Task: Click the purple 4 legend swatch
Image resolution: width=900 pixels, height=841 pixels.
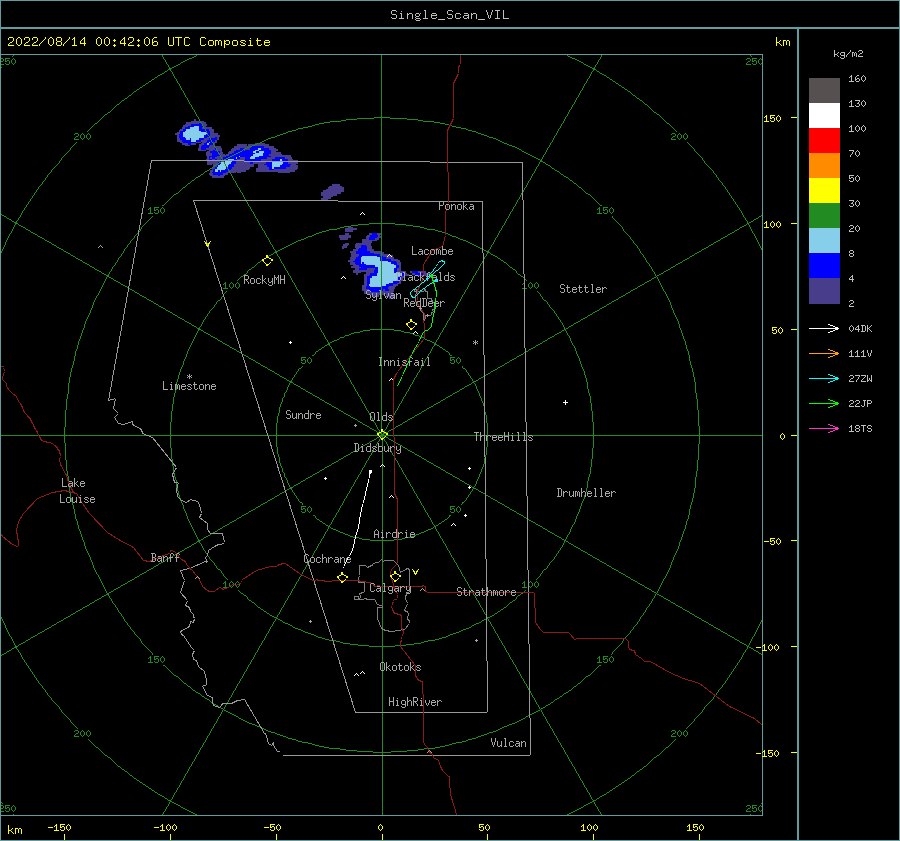Action: pyautogui.click(x=824, y=290)
